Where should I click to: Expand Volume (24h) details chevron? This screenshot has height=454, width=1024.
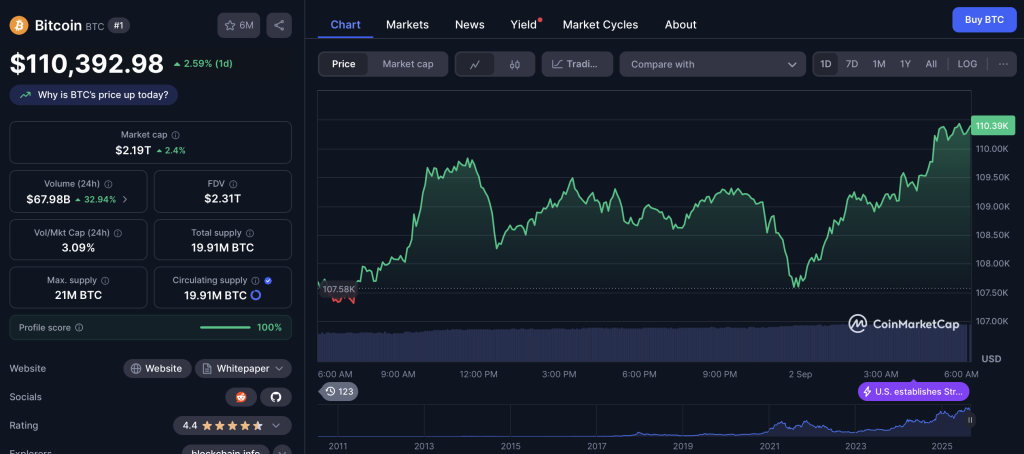pos(125,199)
